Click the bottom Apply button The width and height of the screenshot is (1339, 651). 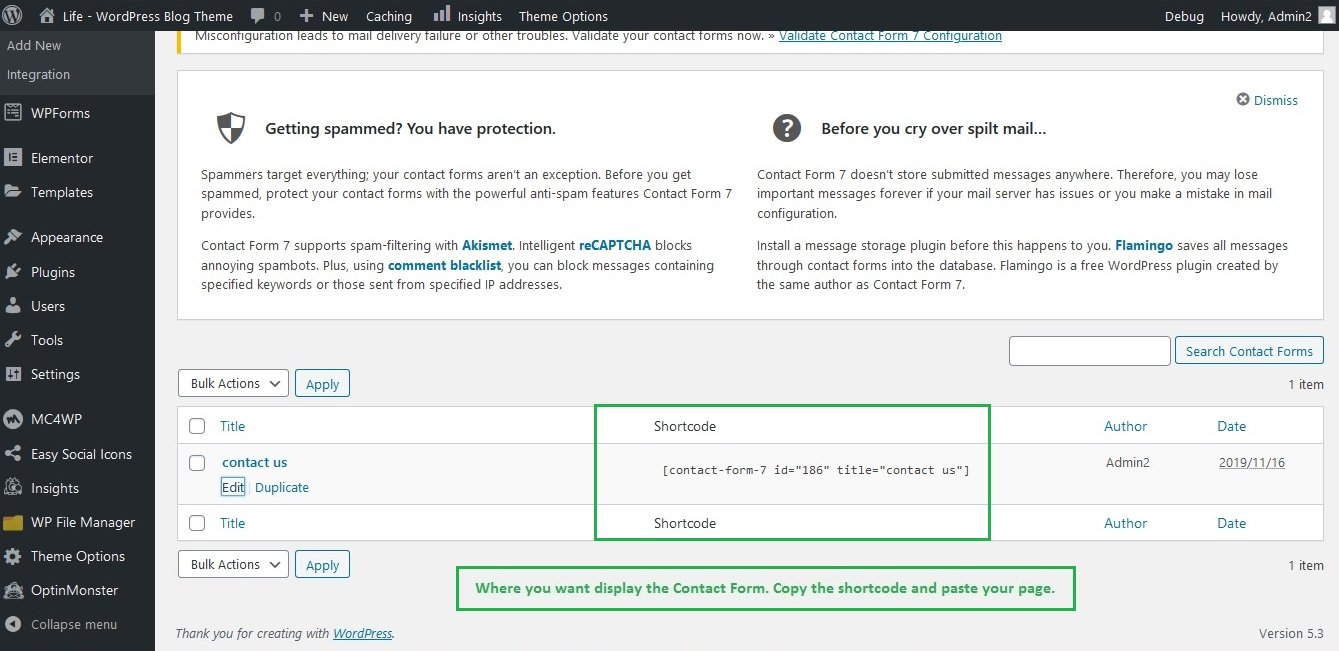tap(322, 565)
